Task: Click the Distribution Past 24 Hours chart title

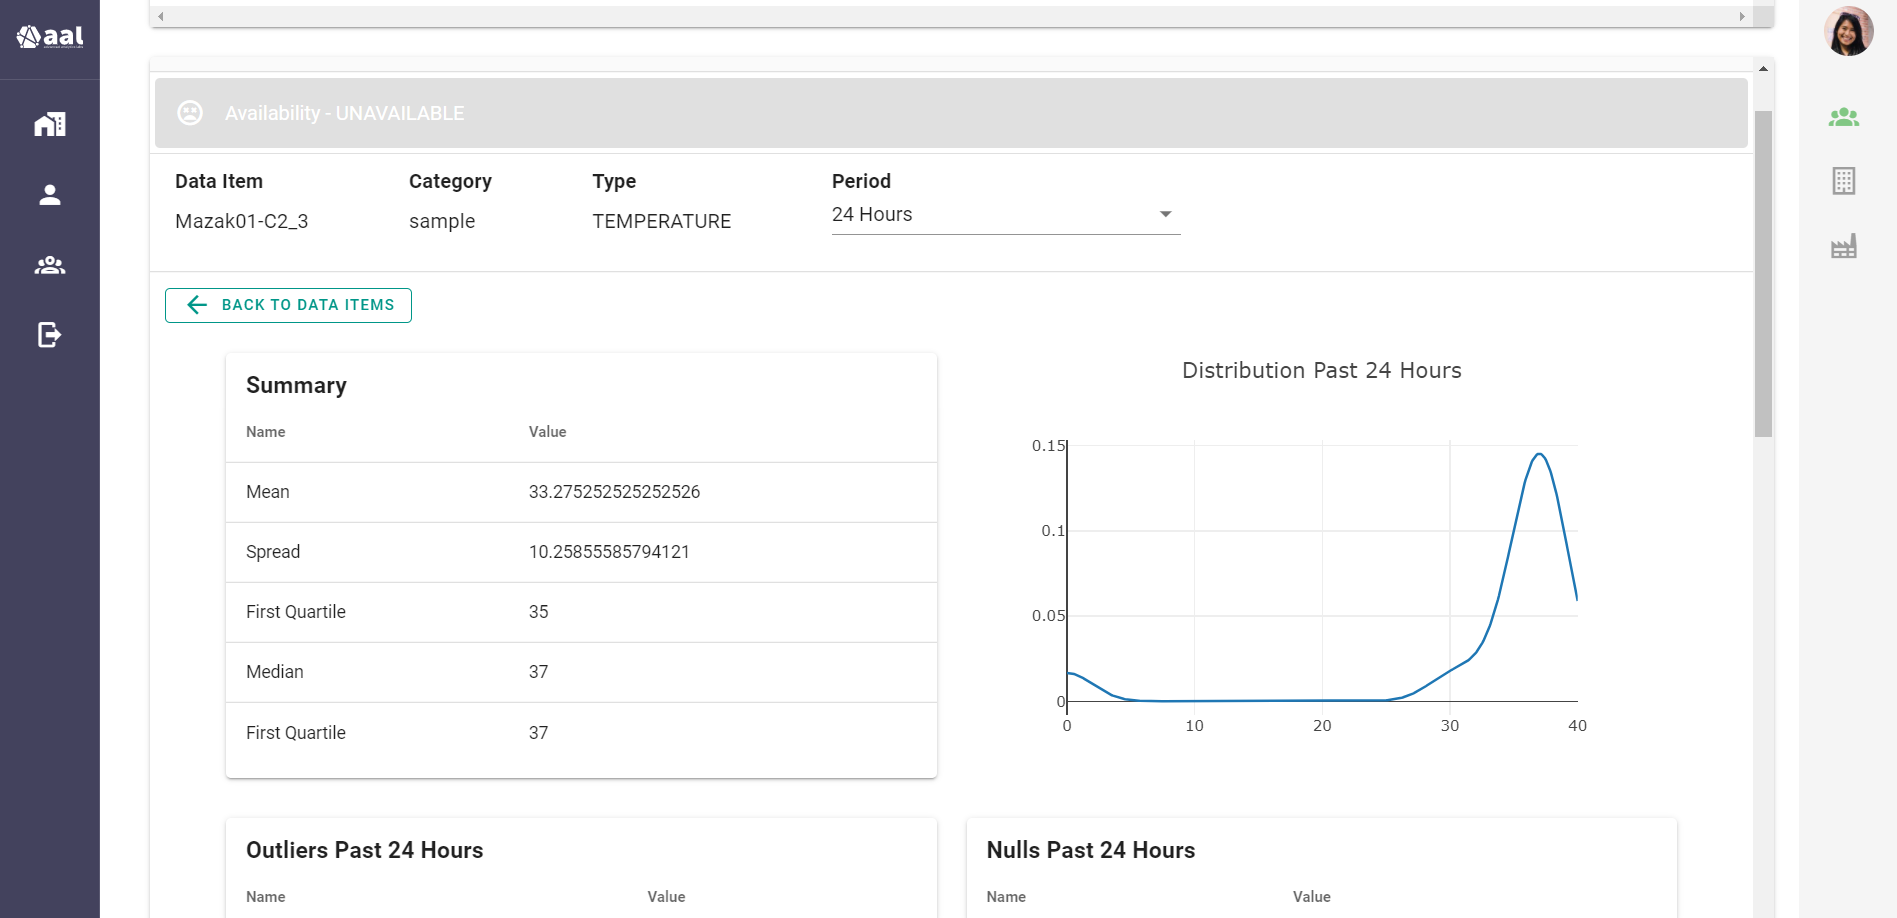Action: pyautogui.click(x=1321, y=371)
